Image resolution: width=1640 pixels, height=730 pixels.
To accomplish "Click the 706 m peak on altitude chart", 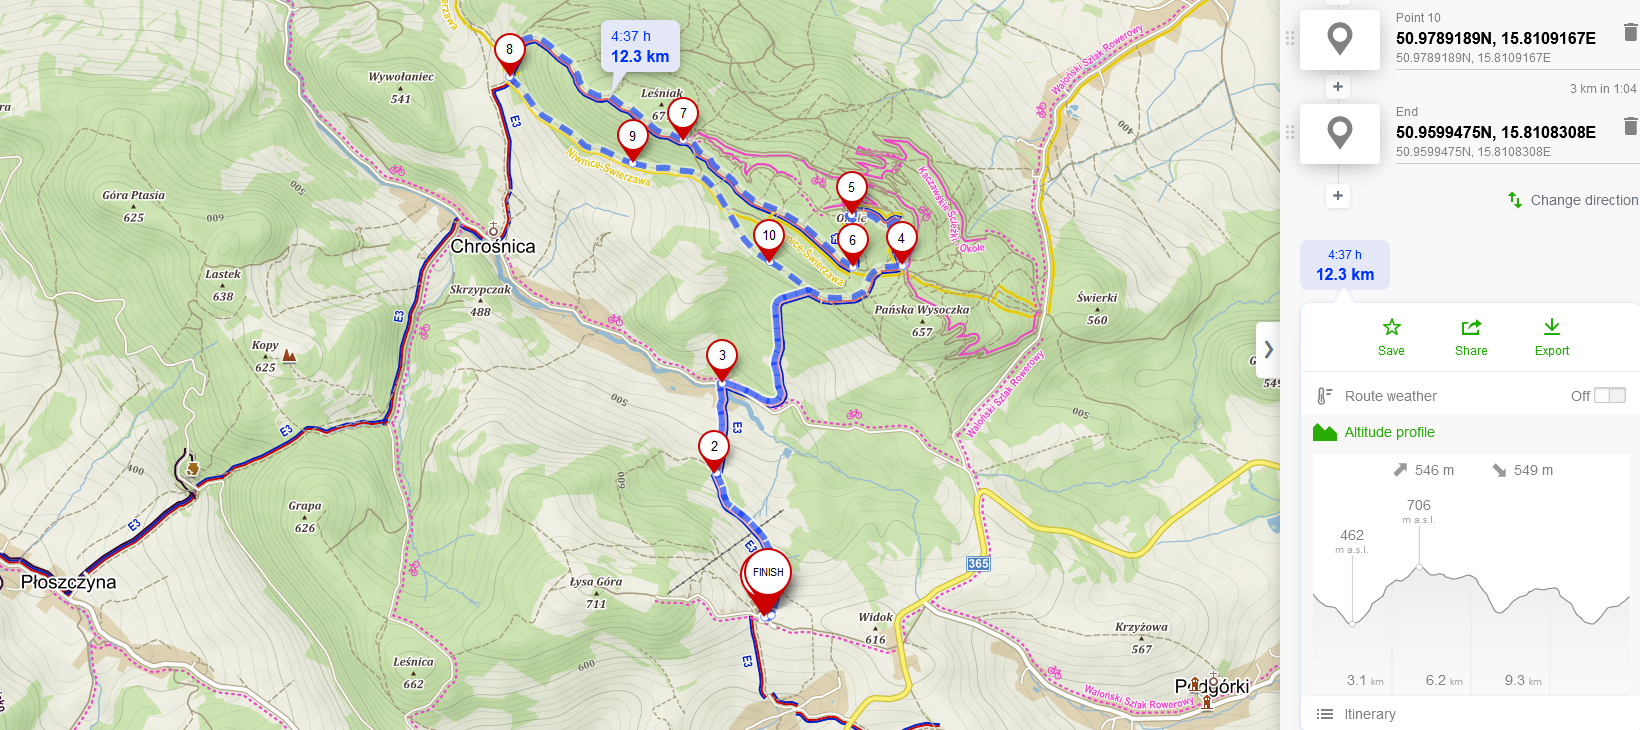I will point(1419,568).
